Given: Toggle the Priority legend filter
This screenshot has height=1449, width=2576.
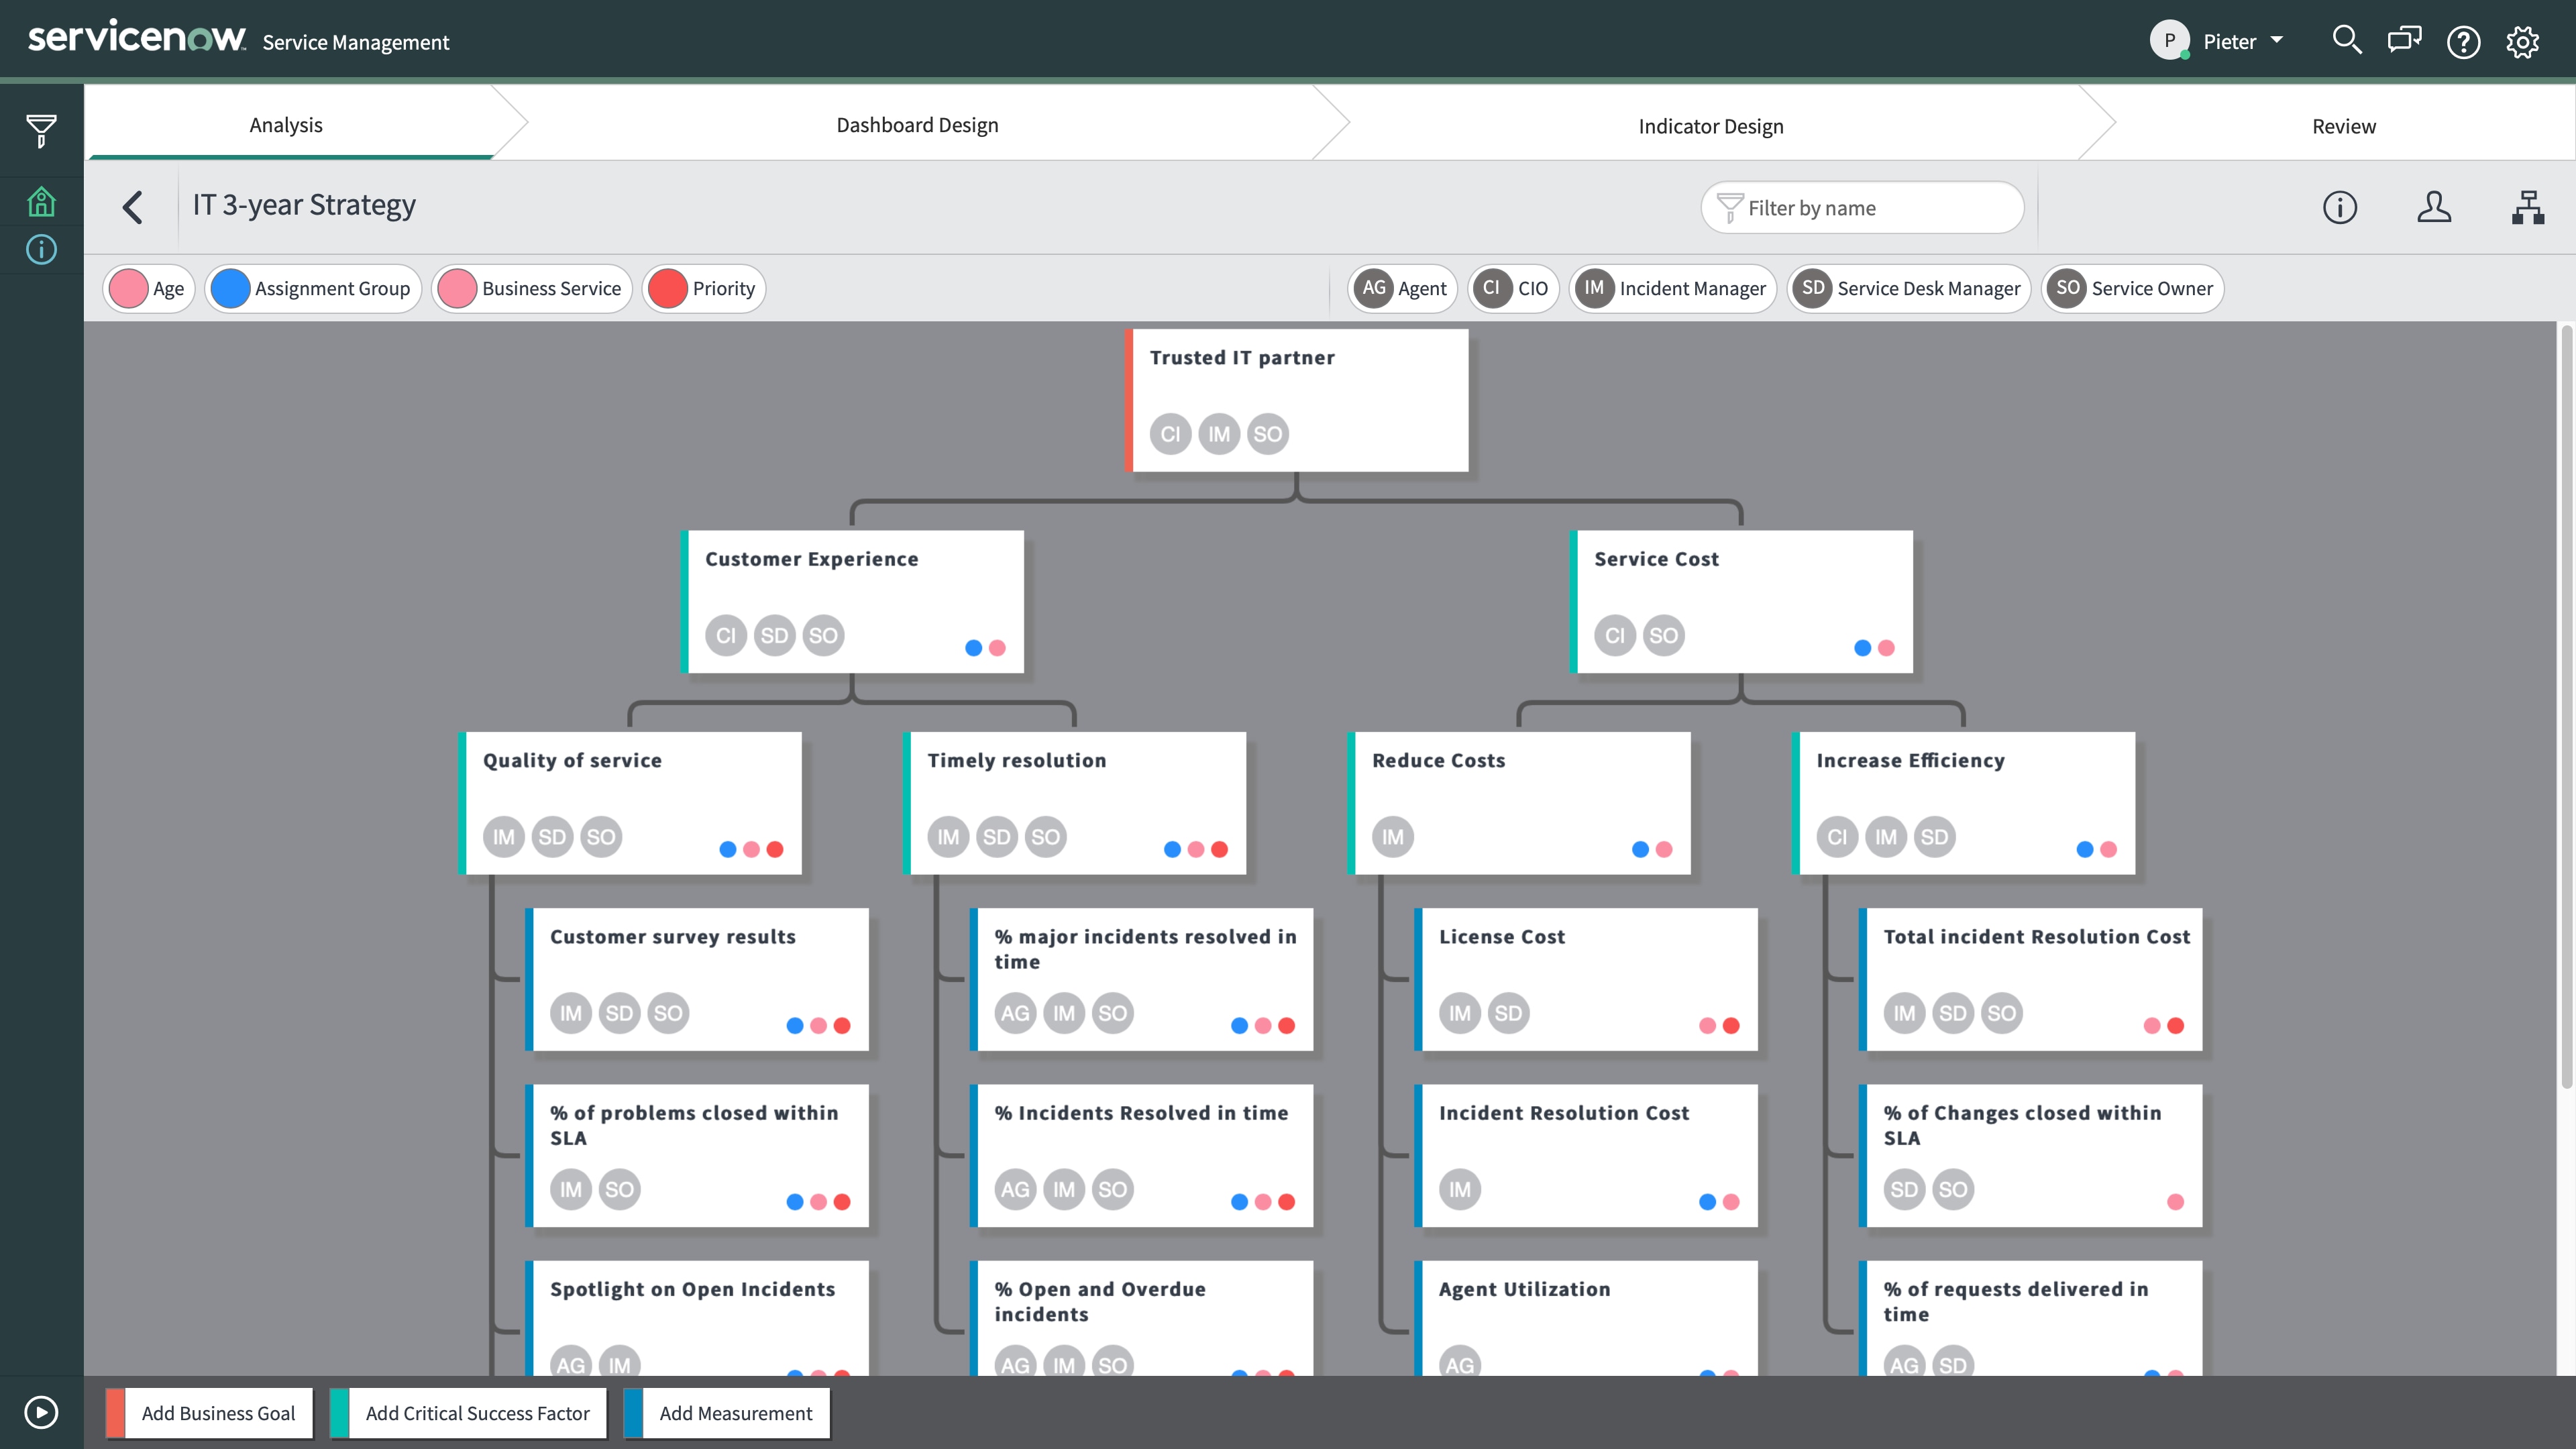Looking at the screenshot, I should (x=703, y=288).
